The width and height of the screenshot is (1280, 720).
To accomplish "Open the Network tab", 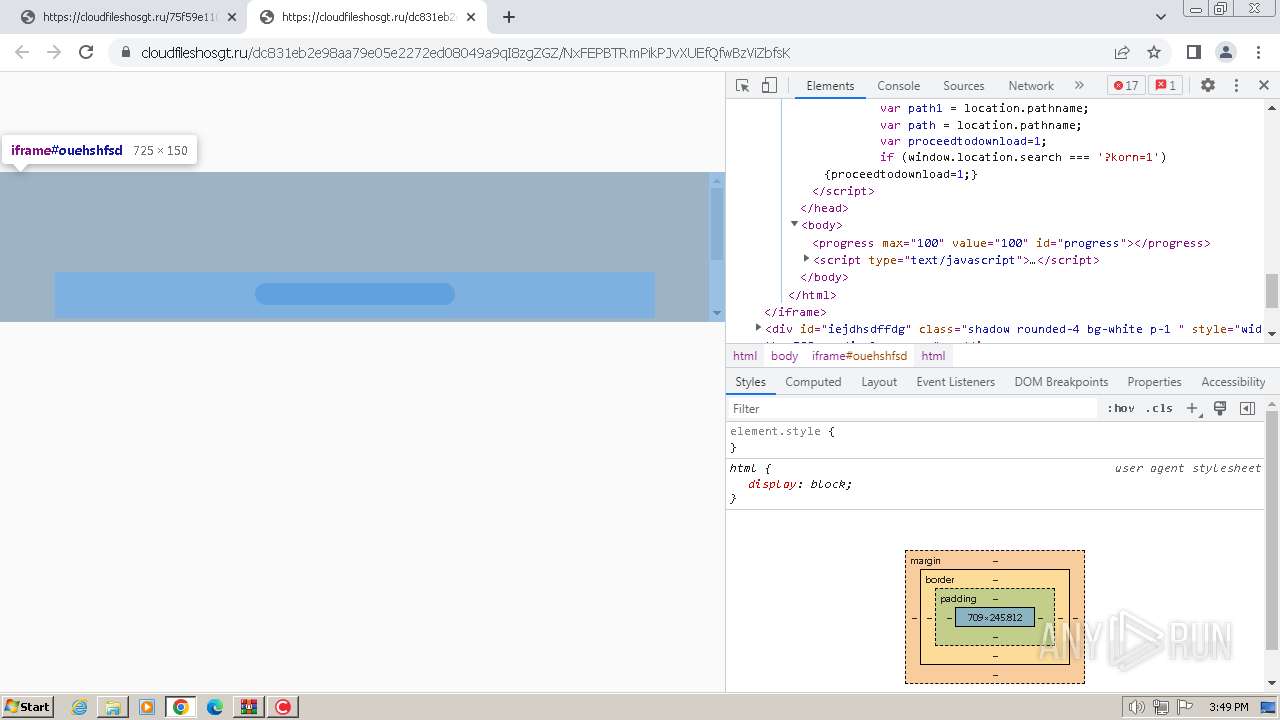I will 1031,85.
